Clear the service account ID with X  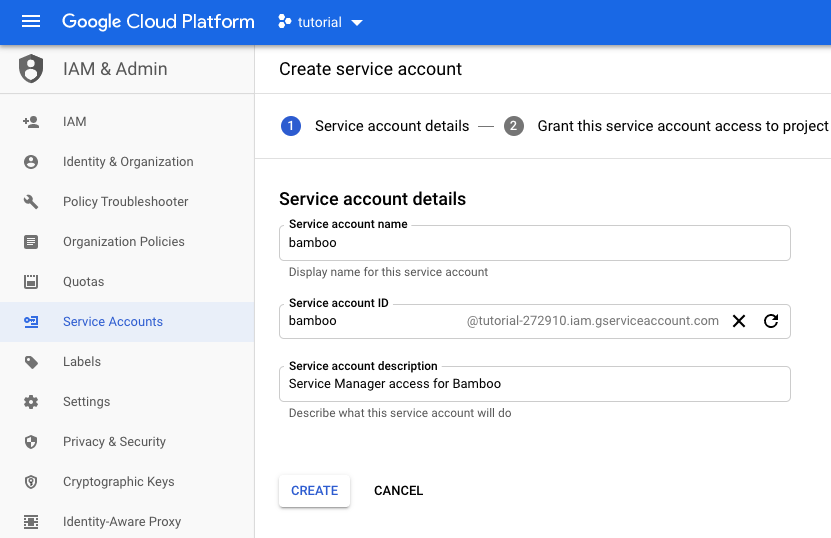(739, 321)
